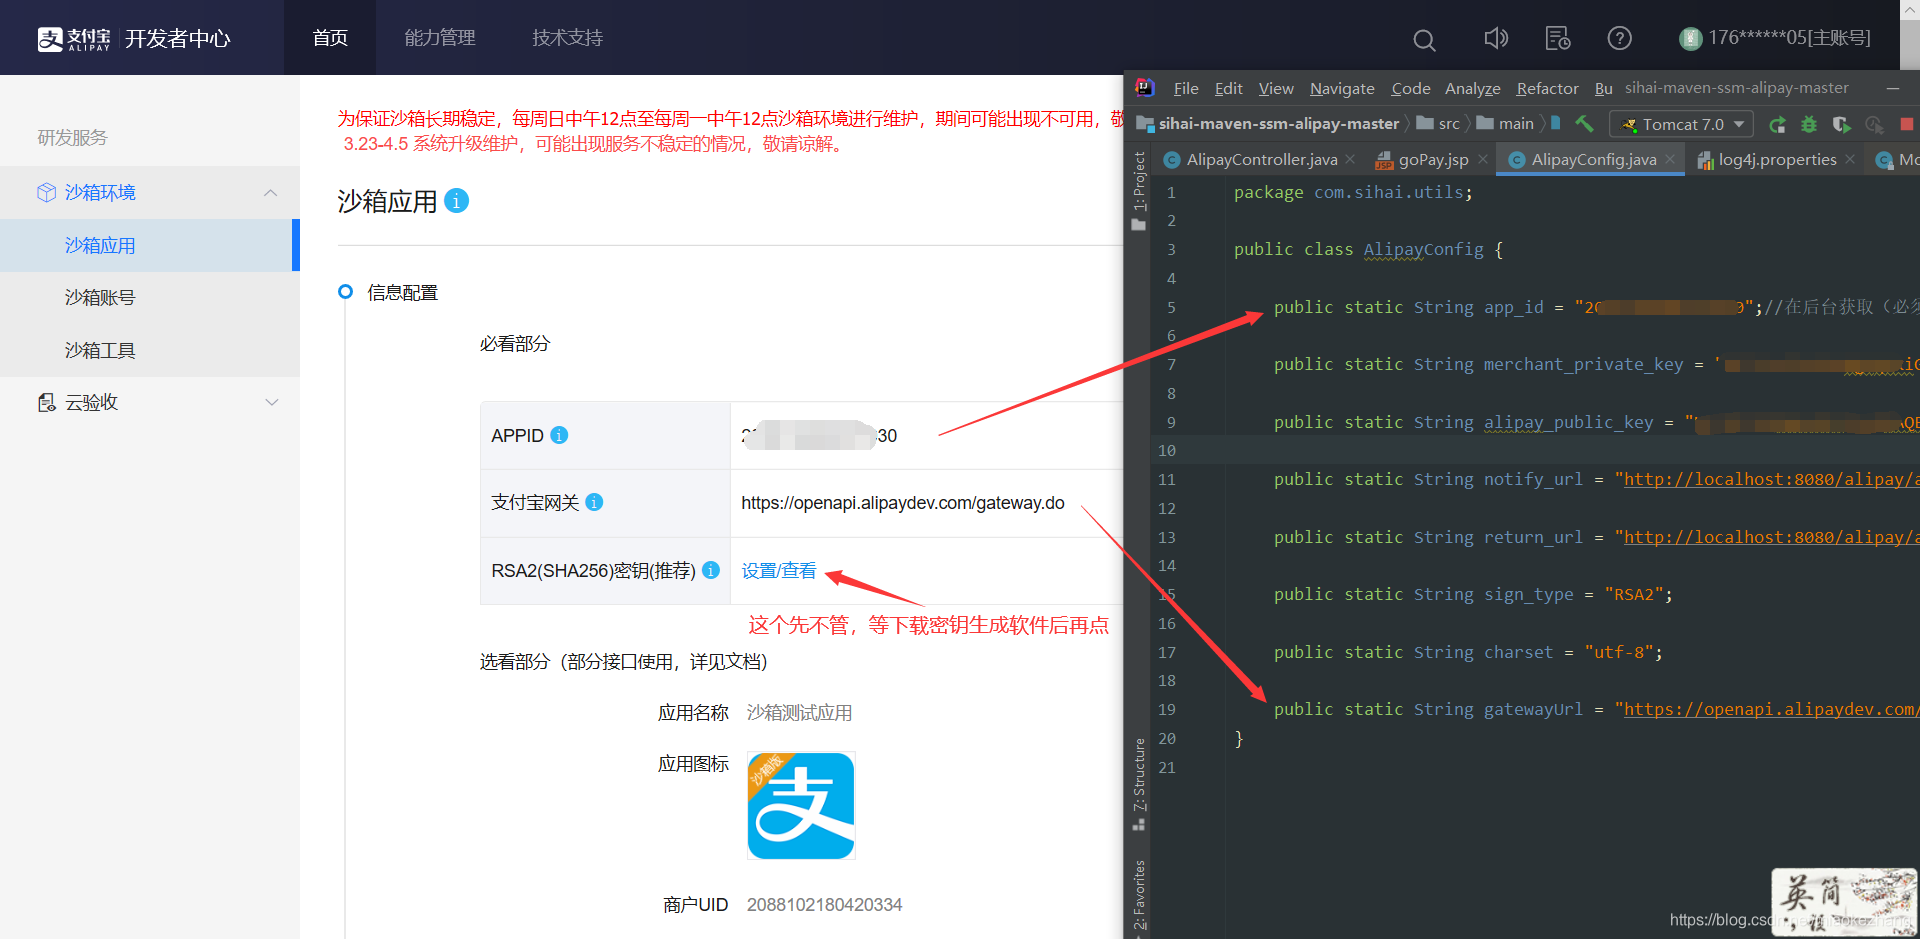
Task: Click the gateway URL https://openapi.alipaydev.com/gateway.do
Action: point(903,502)
